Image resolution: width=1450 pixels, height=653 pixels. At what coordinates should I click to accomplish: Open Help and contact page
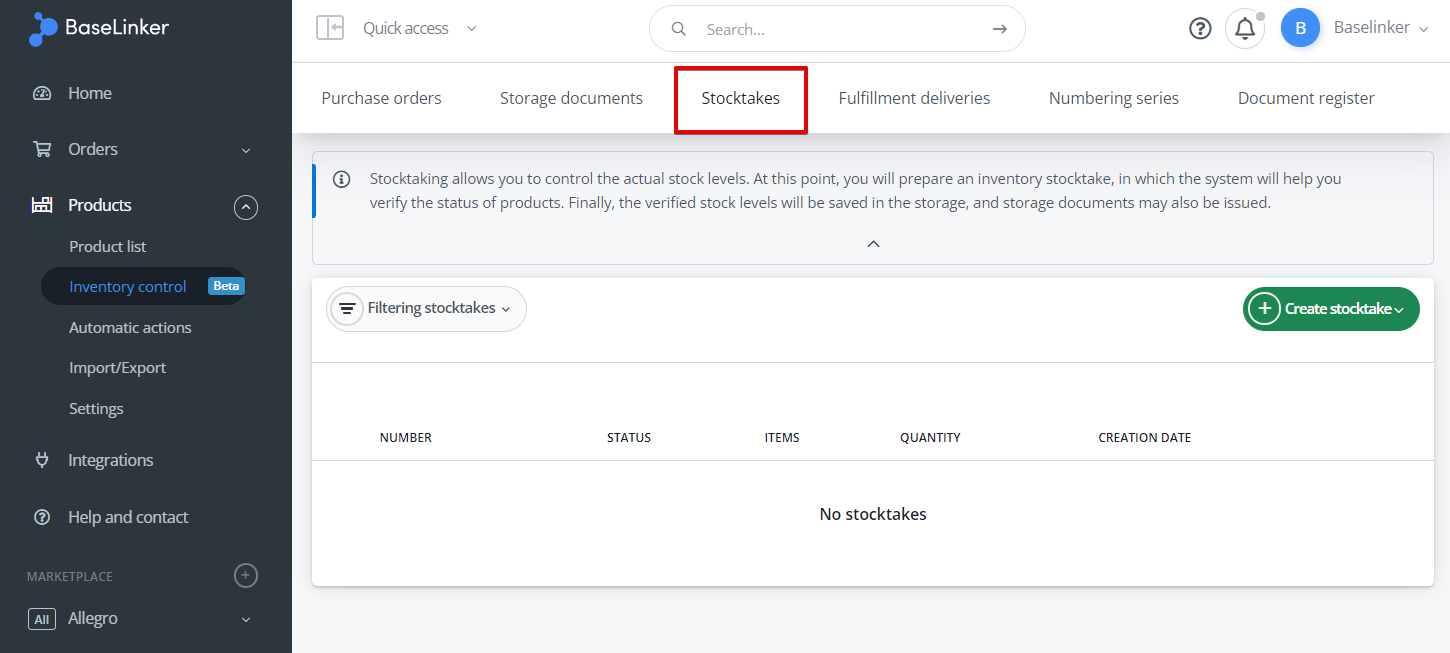(128, 517)
